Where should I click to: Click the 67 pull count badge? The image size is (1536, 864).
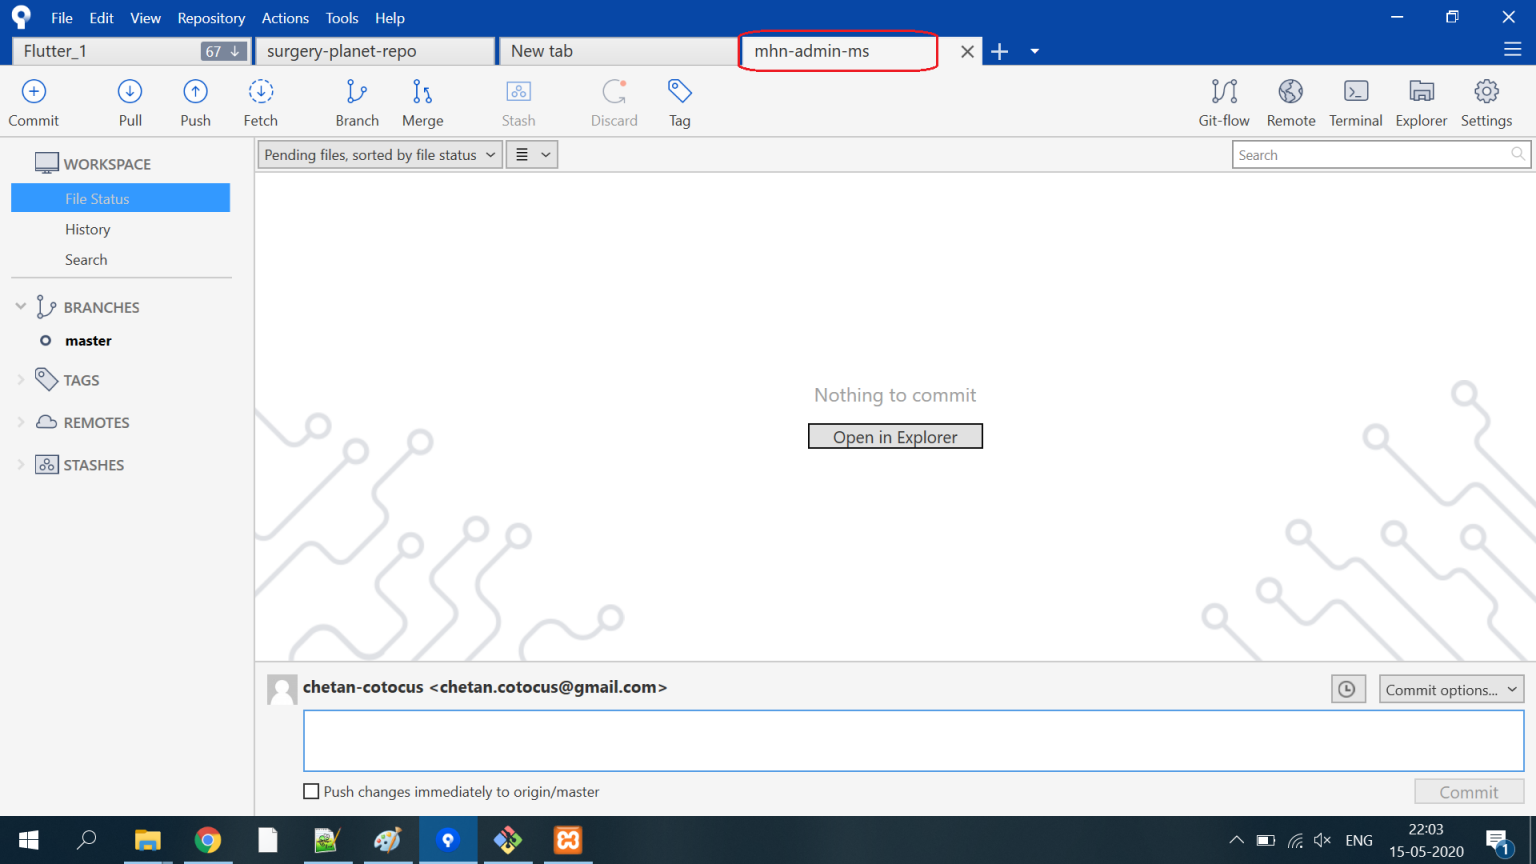223,51
